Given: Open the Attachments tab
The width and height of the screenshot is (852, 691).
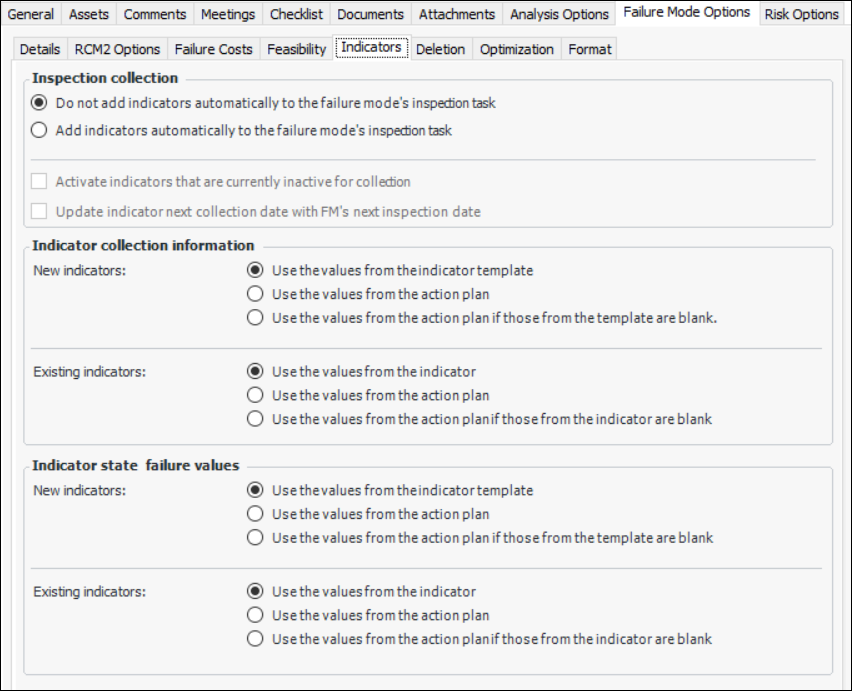Looking at the screenshot, I should [456, 14].
